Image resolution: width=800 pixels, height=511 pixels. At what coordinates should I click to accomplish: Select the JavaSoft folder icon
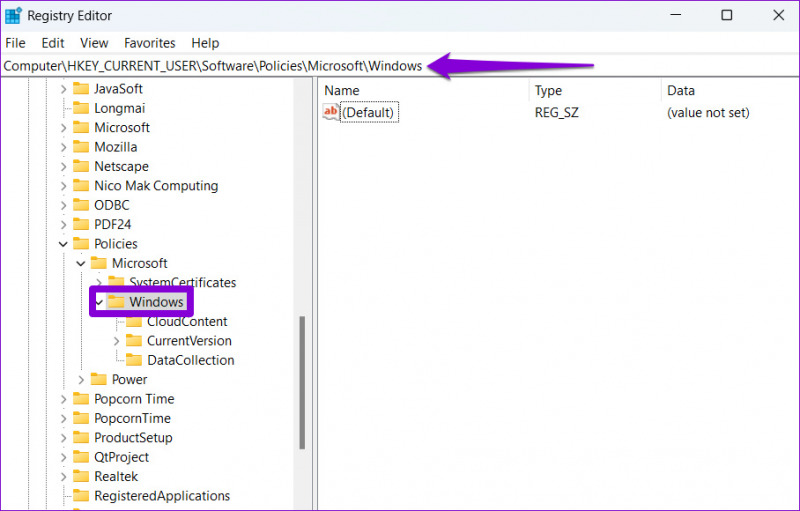(81, 89)
